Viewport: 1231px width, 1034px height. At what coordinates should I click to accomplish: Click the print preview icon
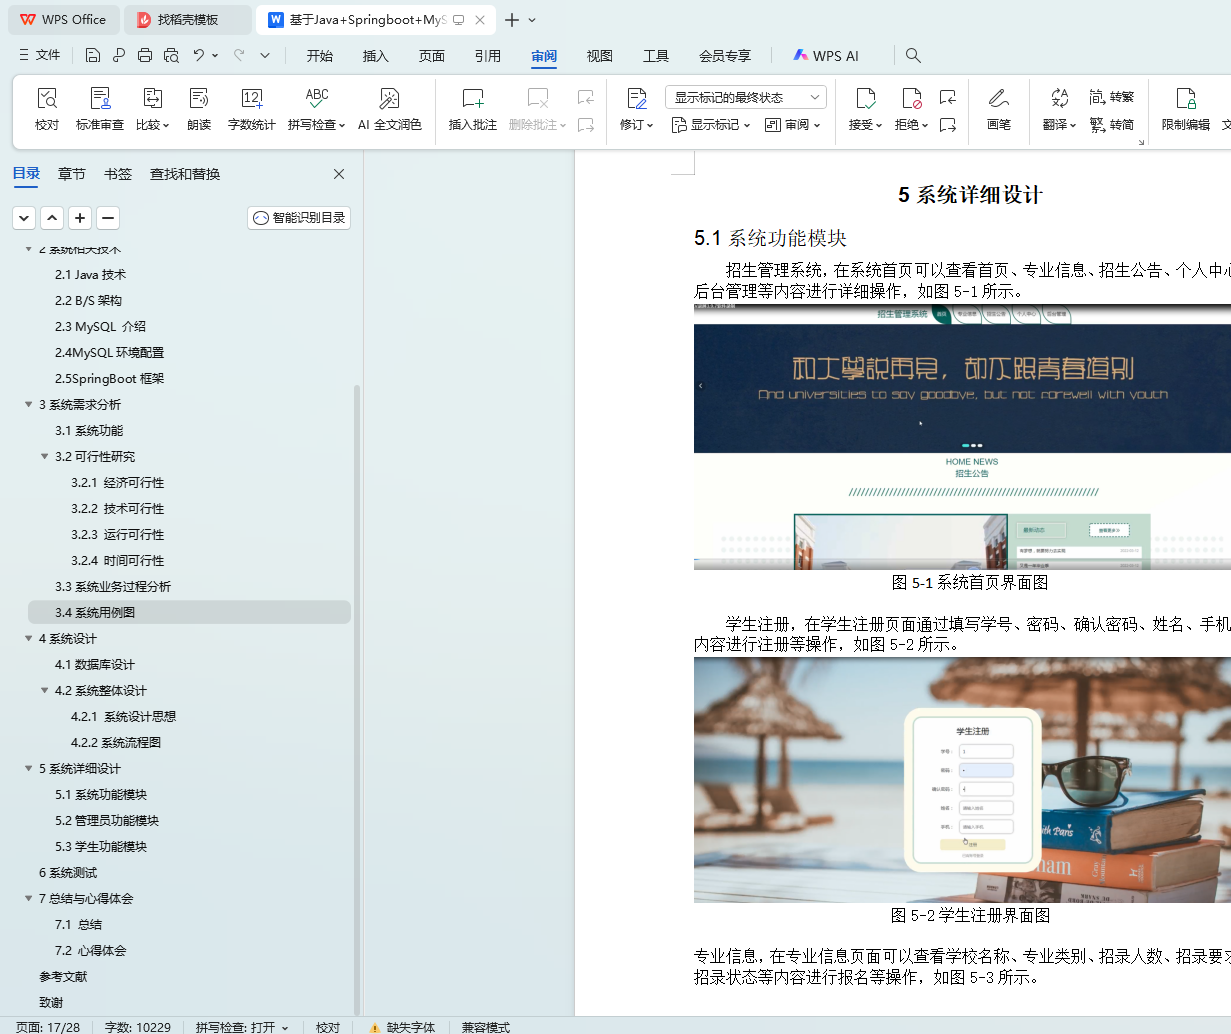(x=171, y=55)
